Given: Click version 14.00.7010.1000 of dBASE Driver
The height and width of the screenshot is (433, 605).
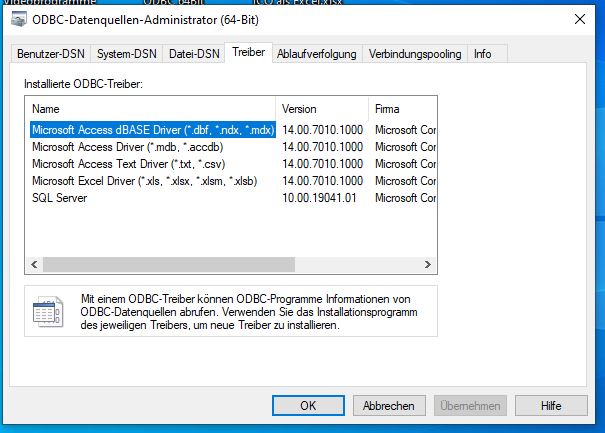Looking at the screenshot, I should [x=323, y=130].
